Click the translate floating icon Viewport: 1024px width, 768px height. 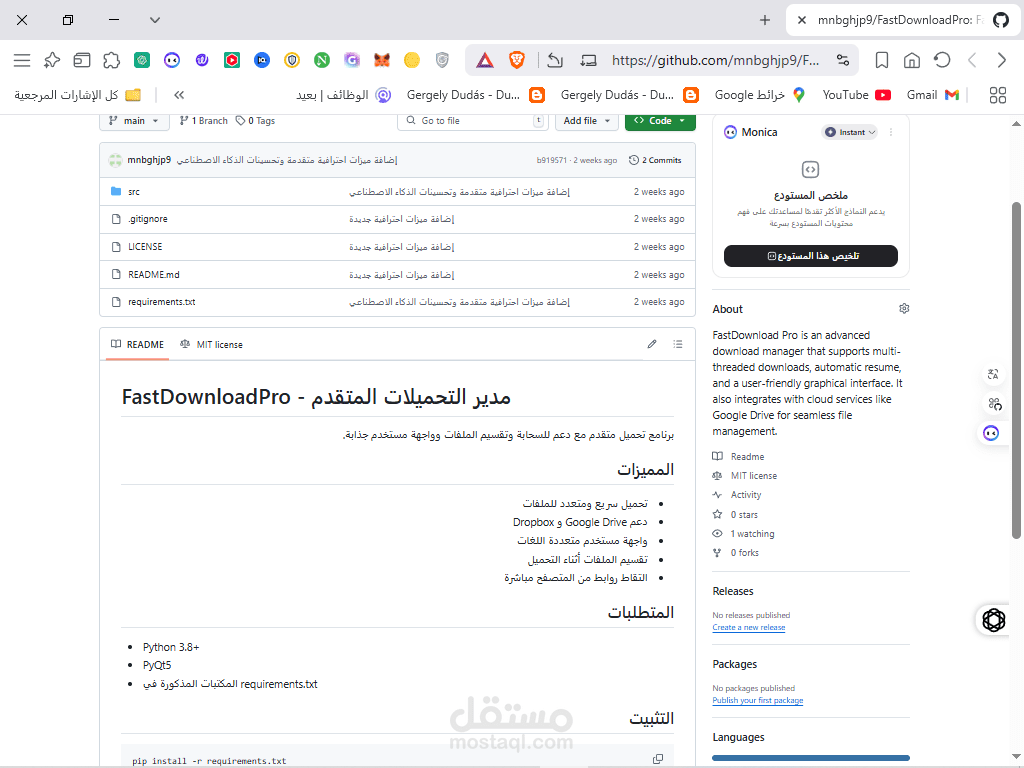tap(993, 374)
